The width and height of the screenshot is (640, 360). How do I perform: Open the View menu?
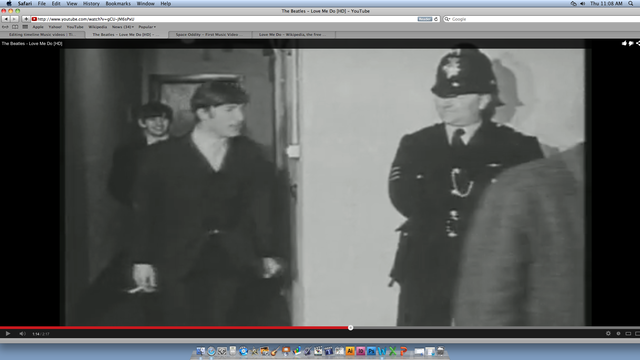(72, 4)
